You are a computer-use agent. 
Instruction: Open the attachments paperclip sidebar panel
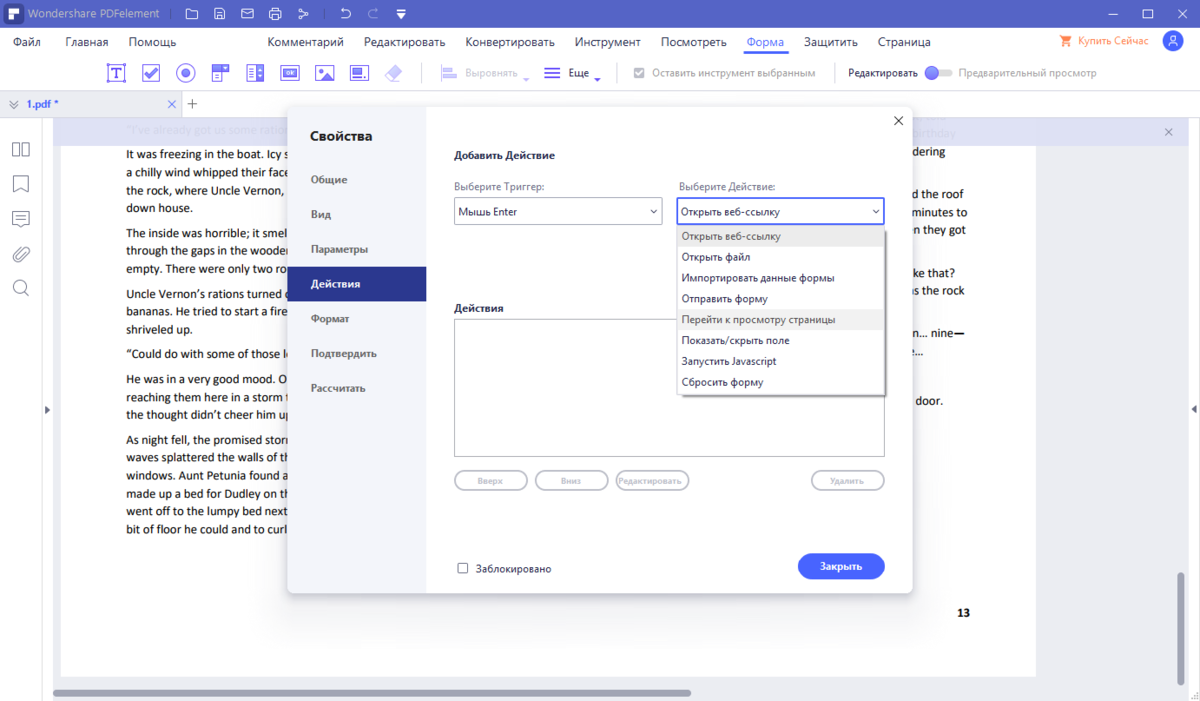(x=20, y=253)
